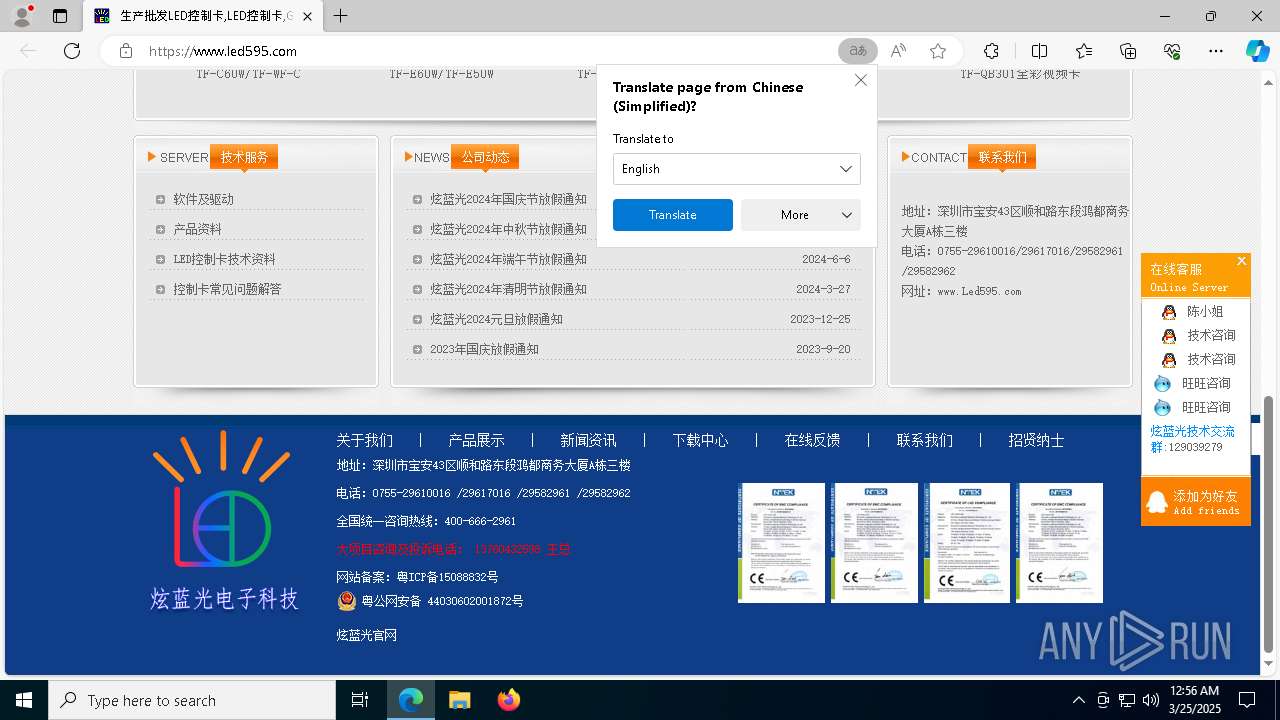
Task: Open File Explorer from the taskbar
Action: 459,700
